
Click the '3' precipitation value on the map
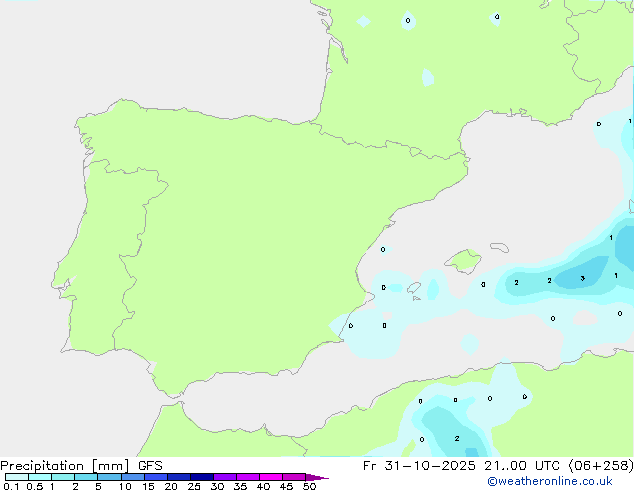583,278
